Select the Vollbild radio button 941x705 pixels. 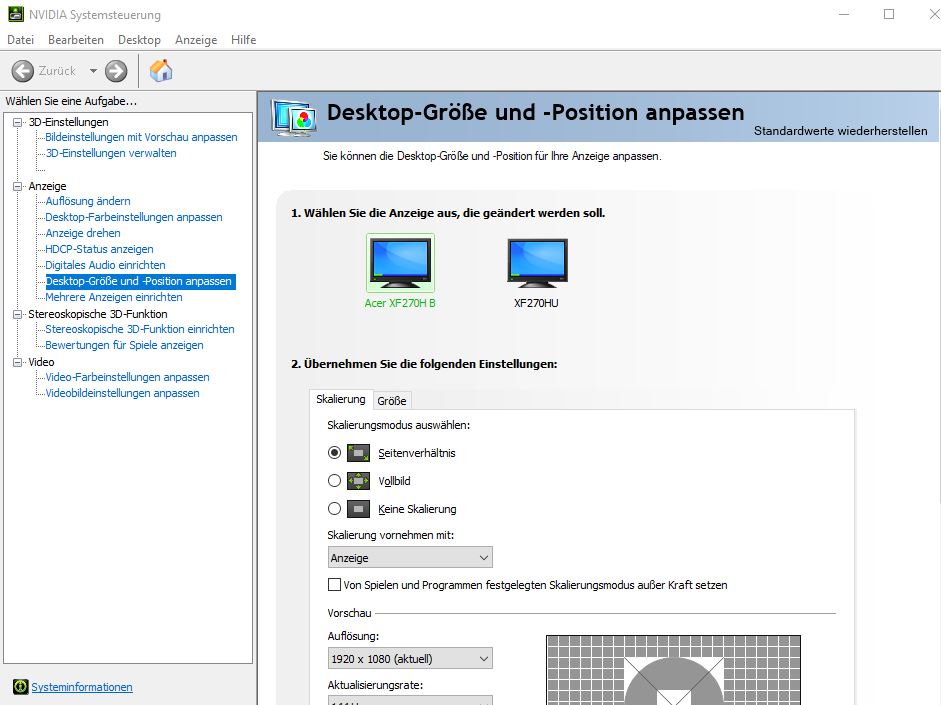334,481
